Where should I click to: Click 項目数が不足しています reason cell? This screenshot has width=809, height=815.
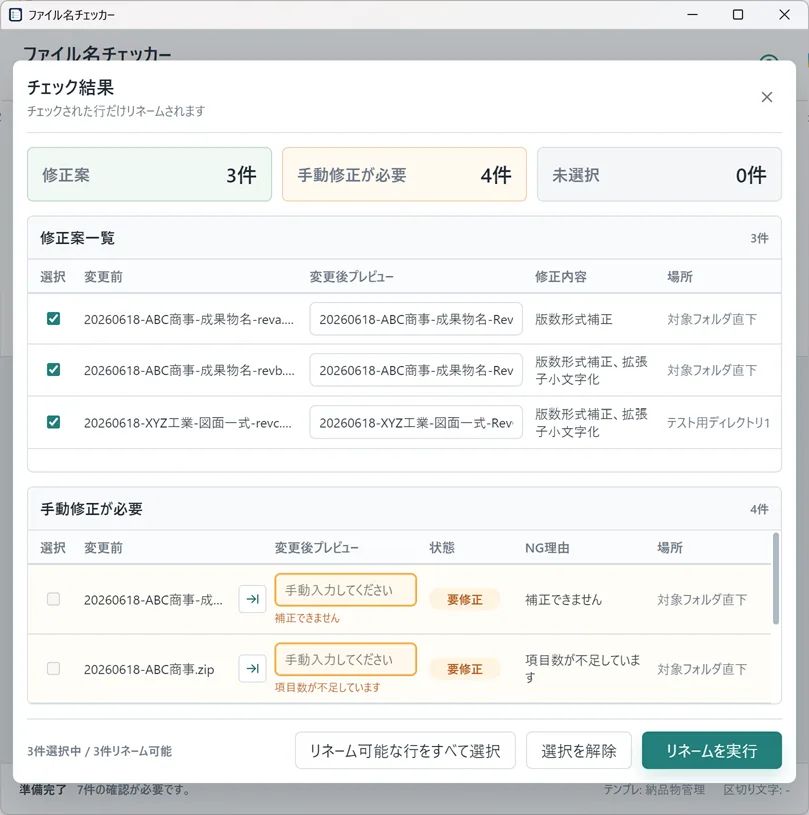pyautogui.click(x=582, y=668)
